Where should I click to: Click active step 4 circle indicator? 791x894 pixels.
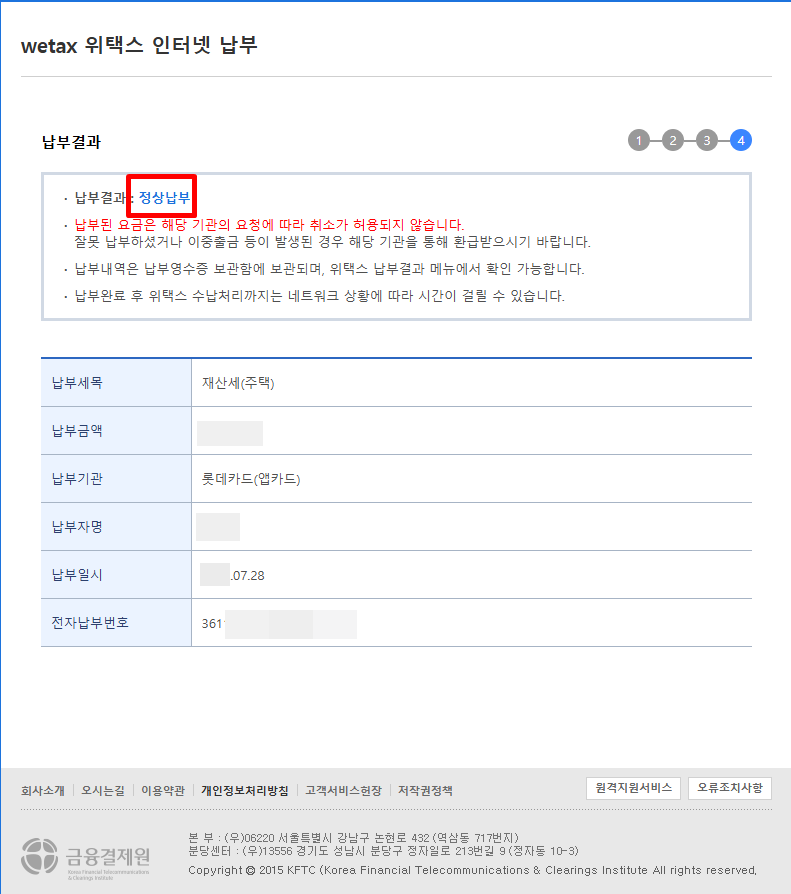[x=741, y=140]
